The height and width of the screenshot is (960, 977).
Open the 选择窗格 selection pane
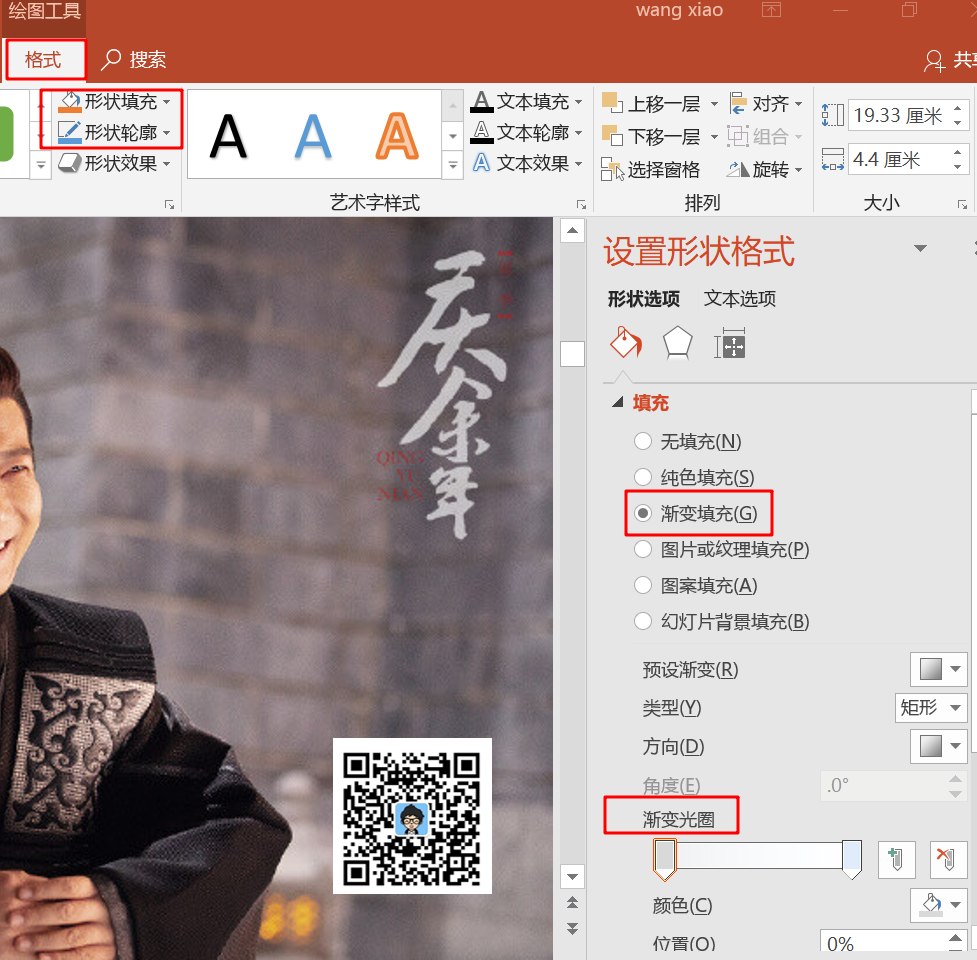click(x=651, y=169)
